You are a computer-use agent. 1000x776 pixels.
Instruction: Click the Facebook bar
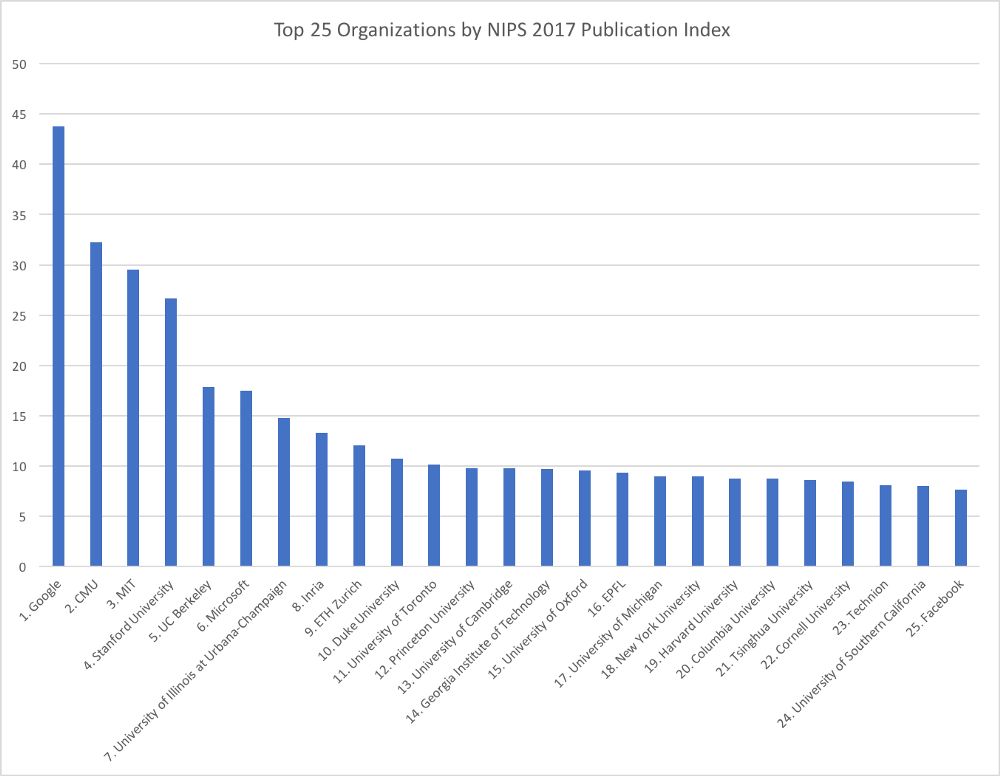[x=960, y=528]
